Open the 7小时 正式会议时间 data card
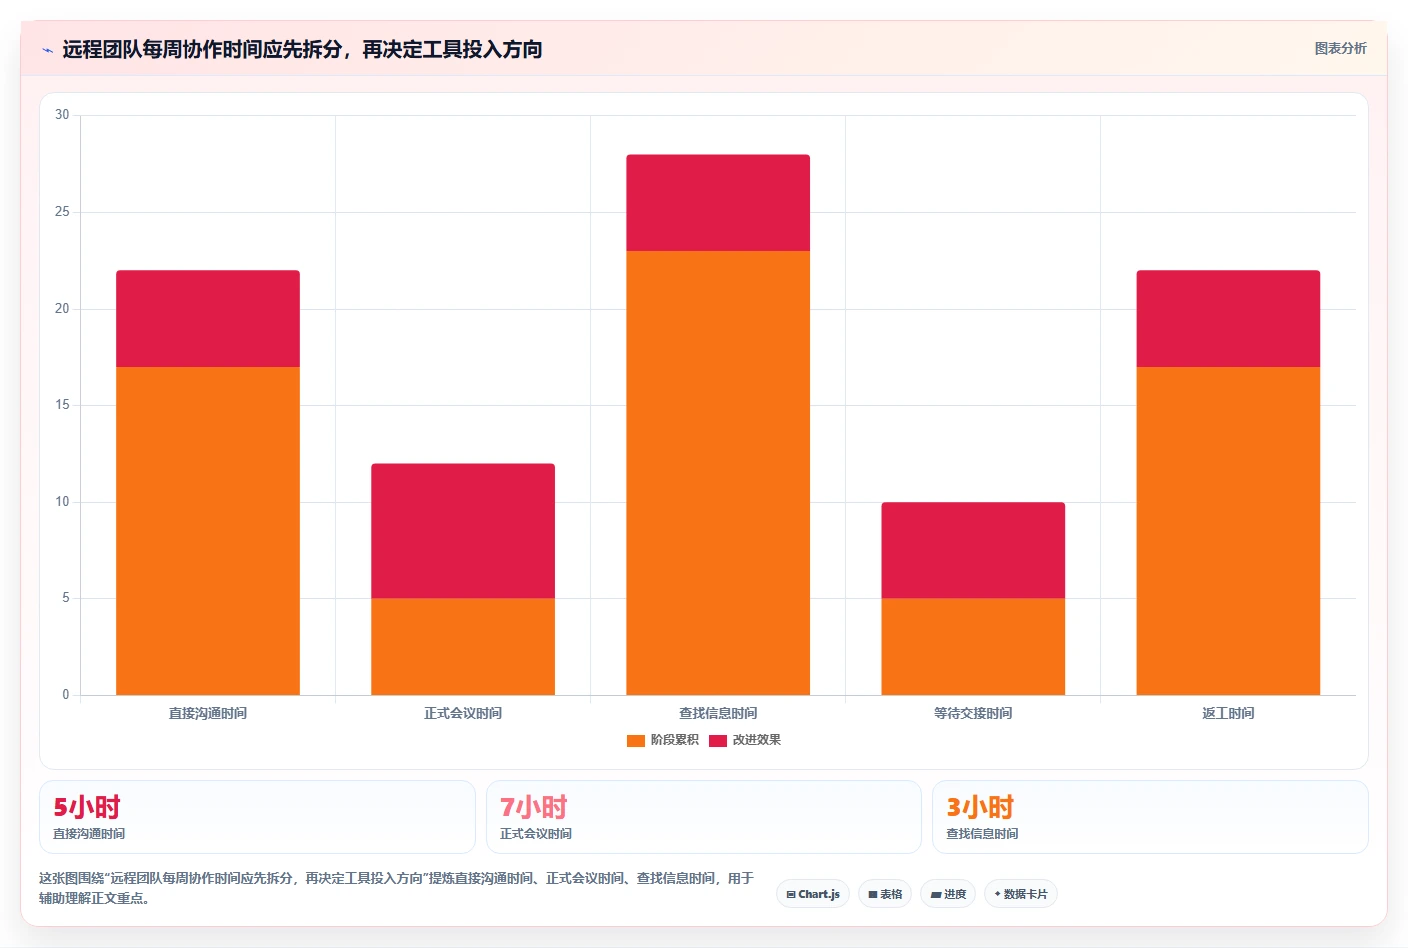 [704, 817]
